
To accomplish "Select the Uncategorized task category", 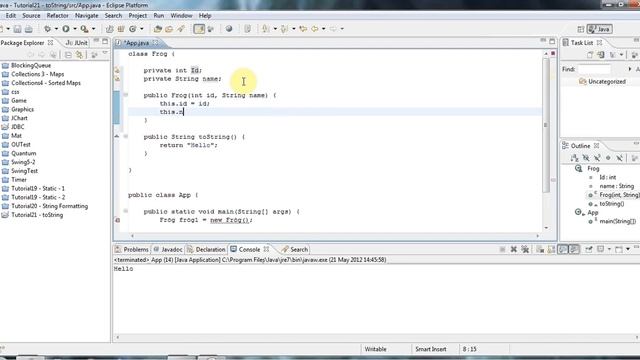I will (x=602, y=82).
